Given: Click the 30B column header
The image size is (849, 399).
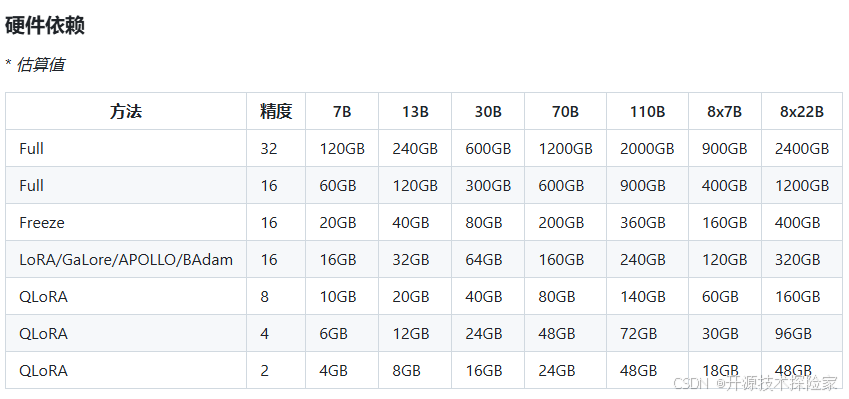Looking at the screenshot, I should [488, 112].
